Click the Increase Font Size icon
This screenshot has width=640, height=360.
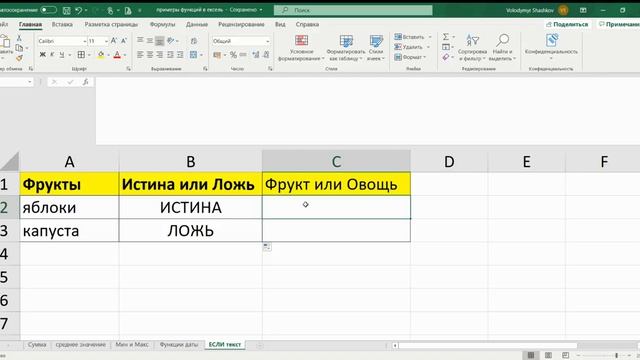114,40
